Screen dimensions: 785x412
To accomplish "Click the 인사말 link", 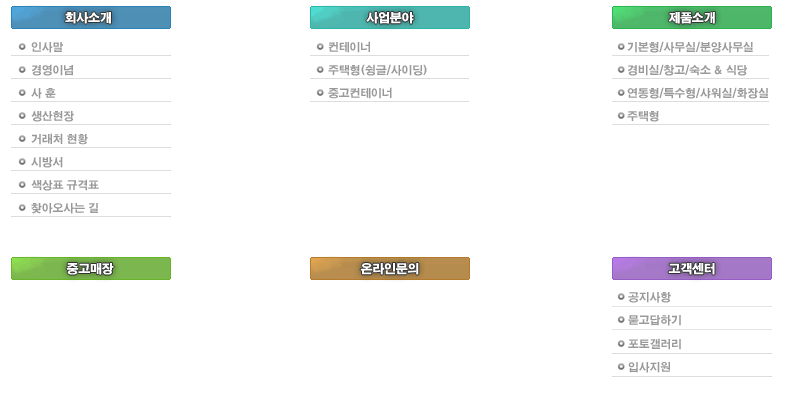I will (47, 47).
